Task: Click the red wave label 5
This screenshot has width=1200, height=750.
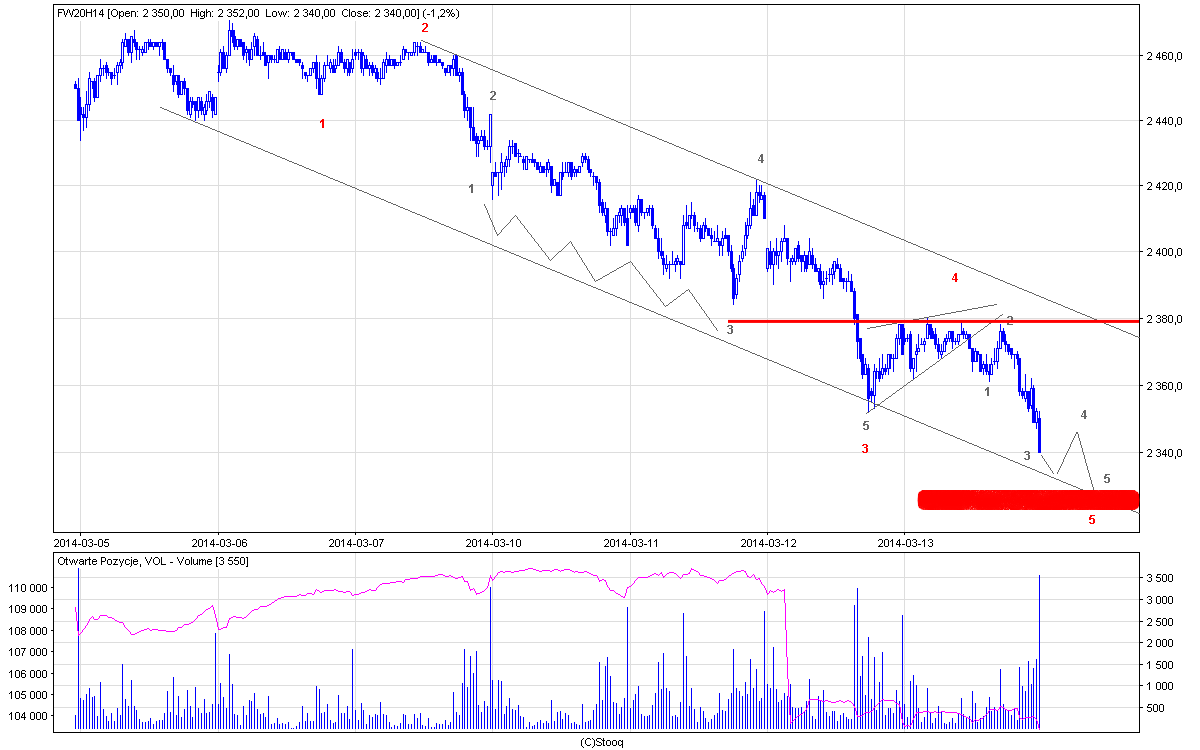Action: 1092,520
